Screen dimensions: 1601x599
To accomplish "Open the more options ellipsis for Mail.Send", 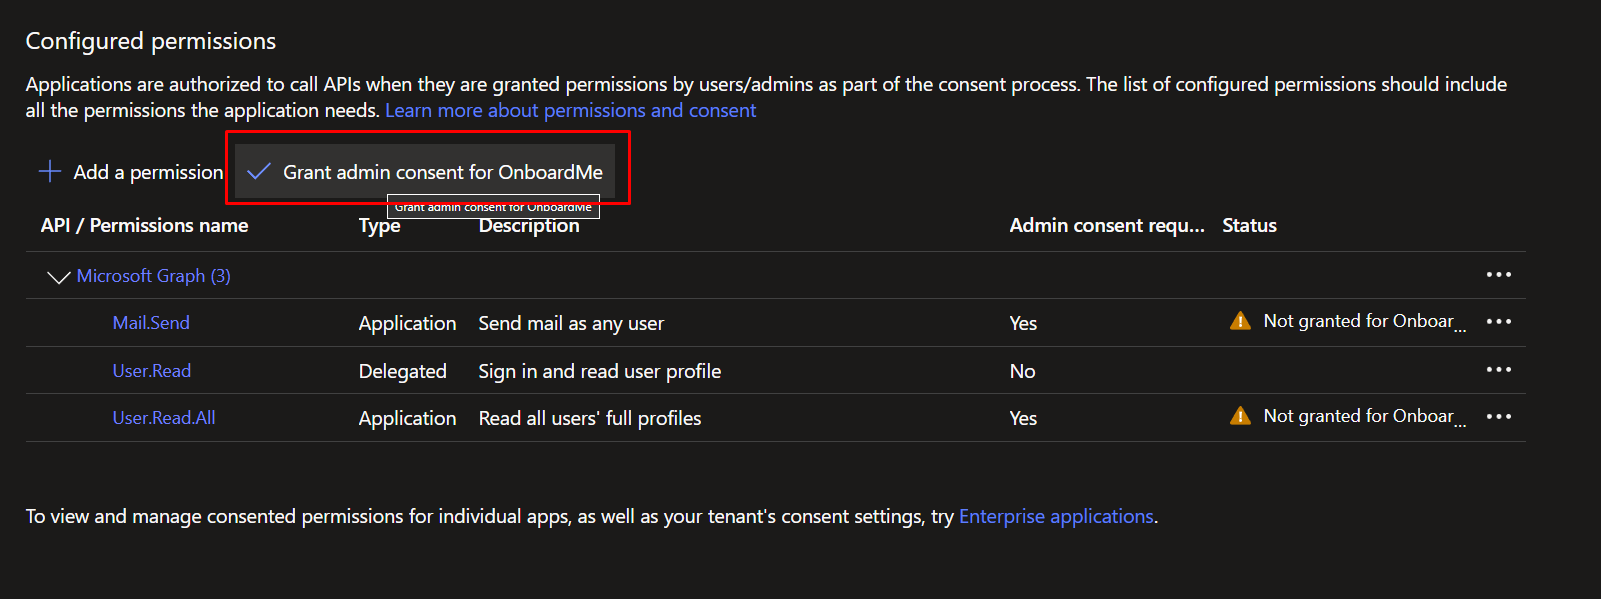I will click(1498, 322).
